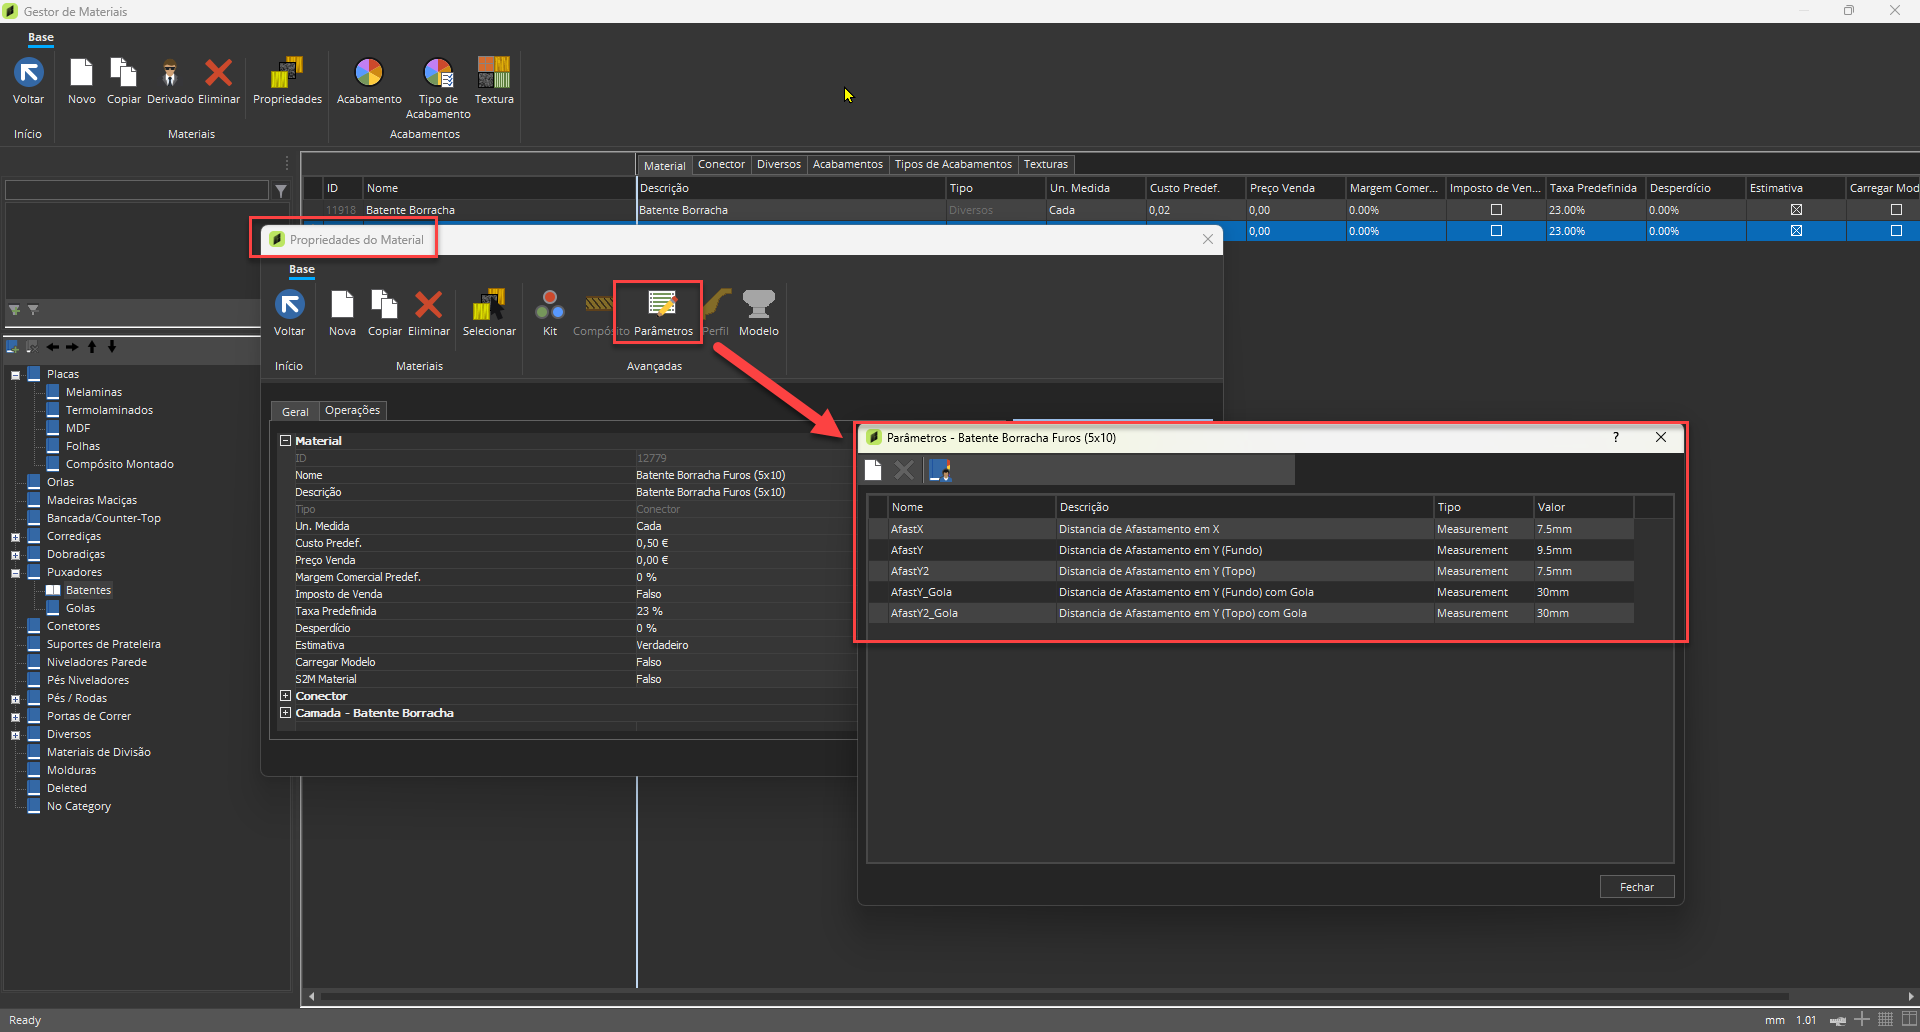
Task: Toggle Carregar Modelo checkbox in first row
Action: [1896, 210]
